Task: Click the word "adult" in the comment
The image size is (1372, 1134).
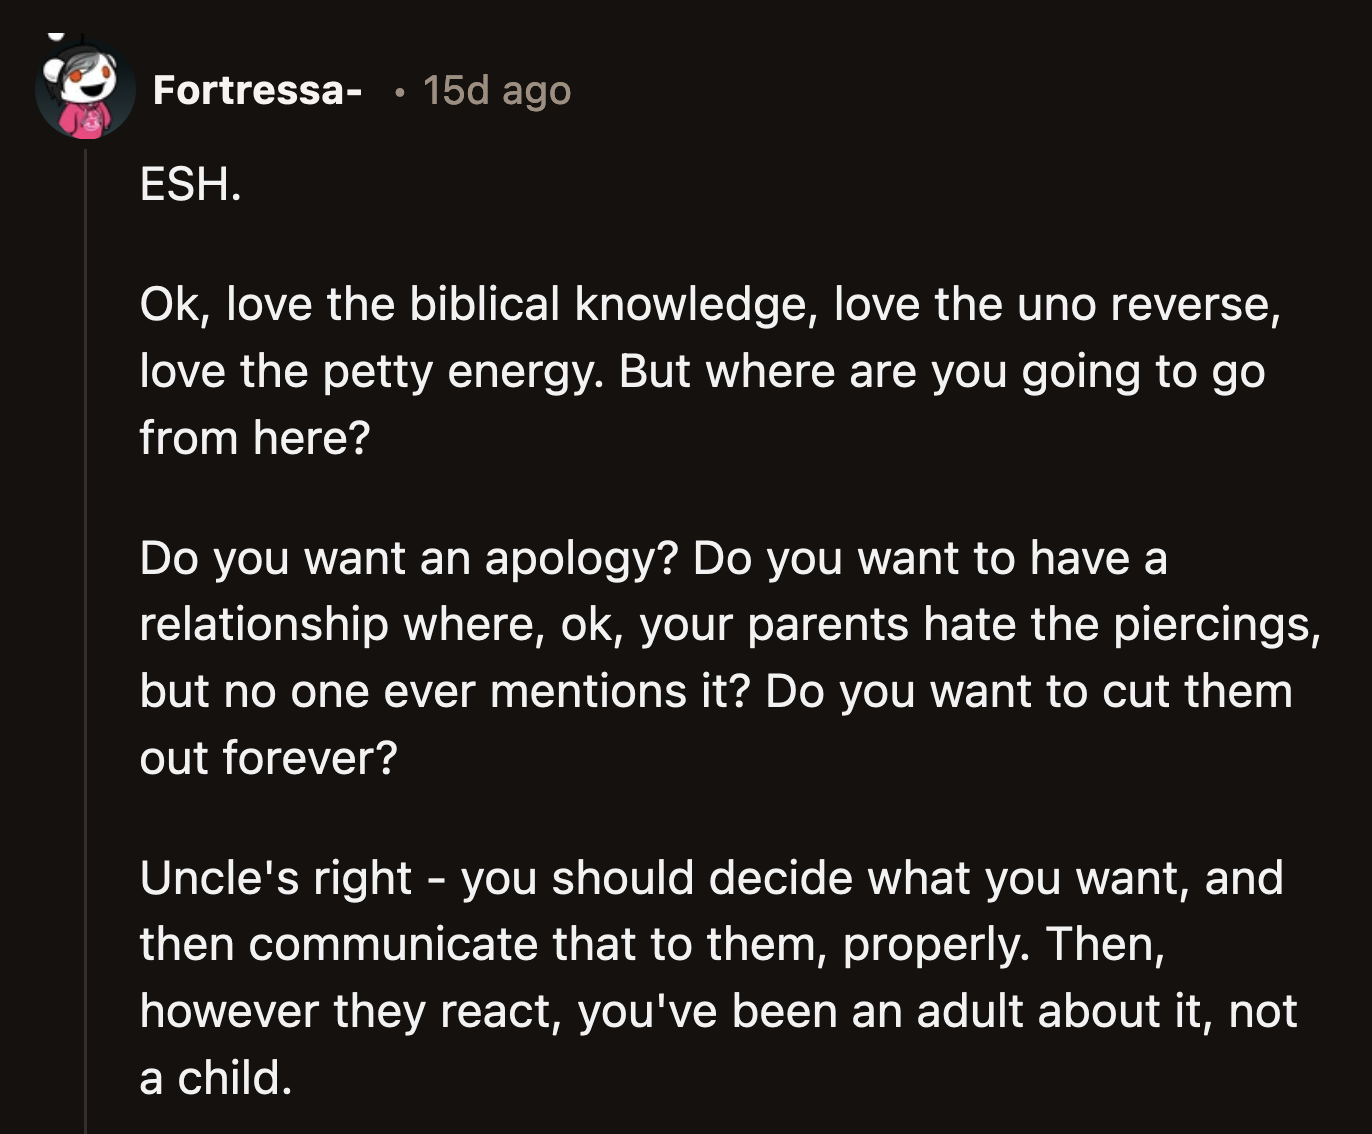Action: (970, 1011)
